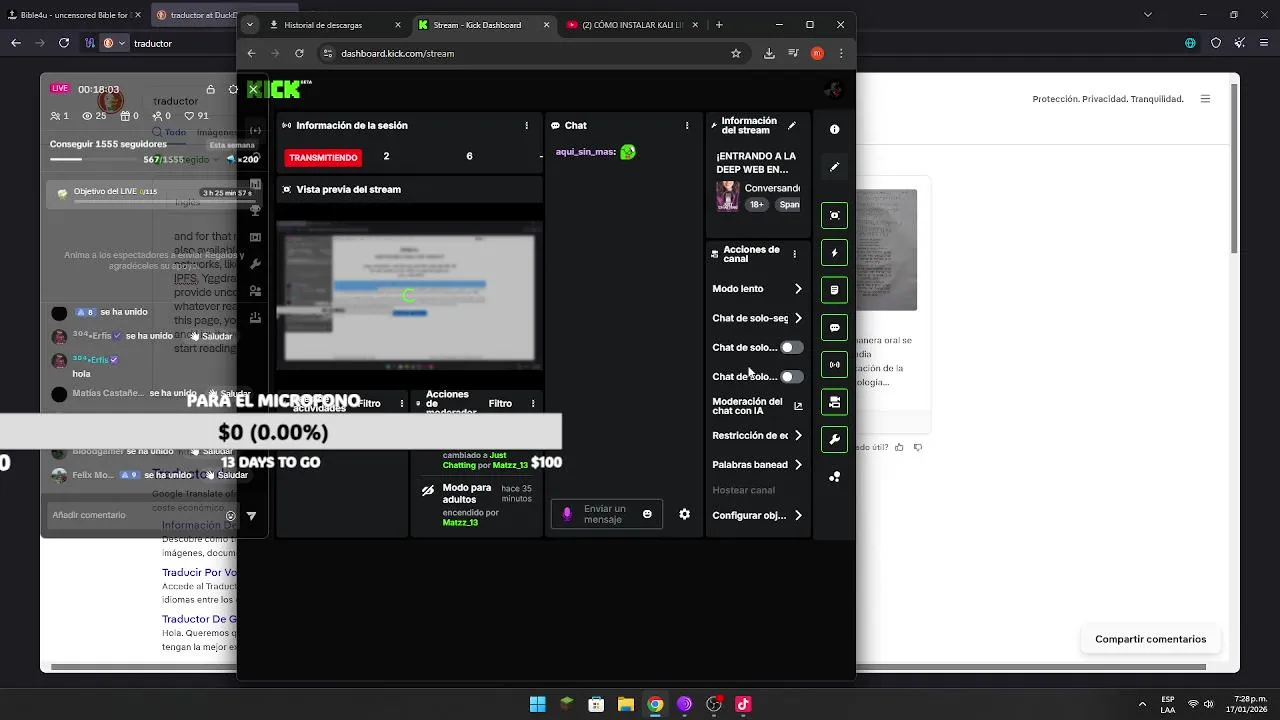
Task: Switch to Stream - Kick Dashboard tab
Action: [x=484, y=25]
